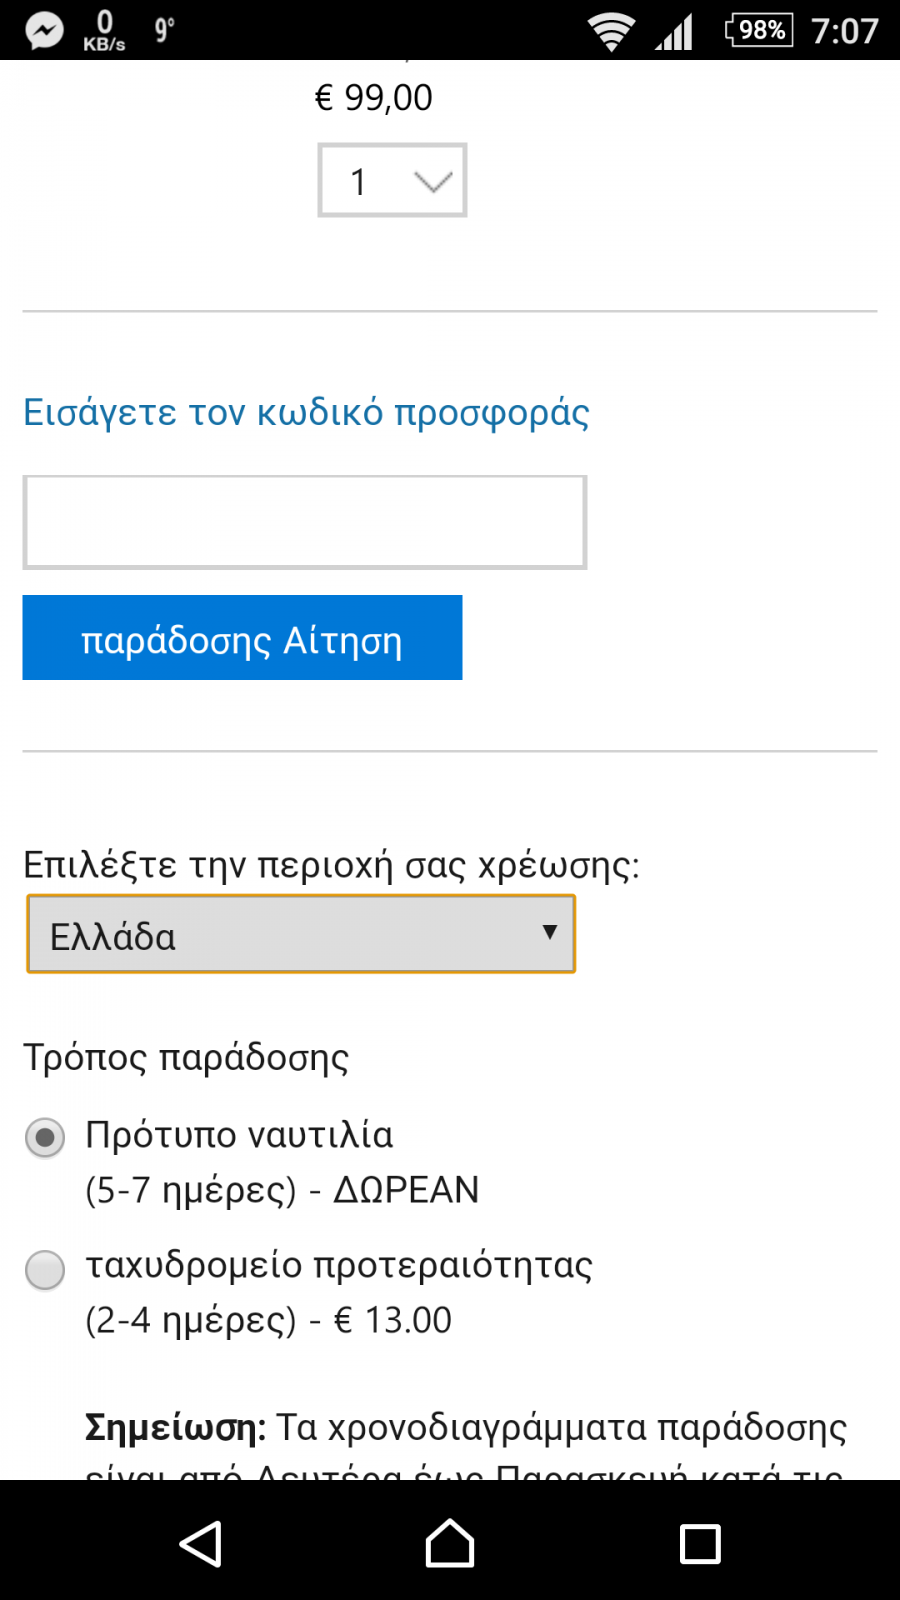Tap the Messenger notification icon in status bar
This screenshot has width=900, height=1600.
point(44,31)
